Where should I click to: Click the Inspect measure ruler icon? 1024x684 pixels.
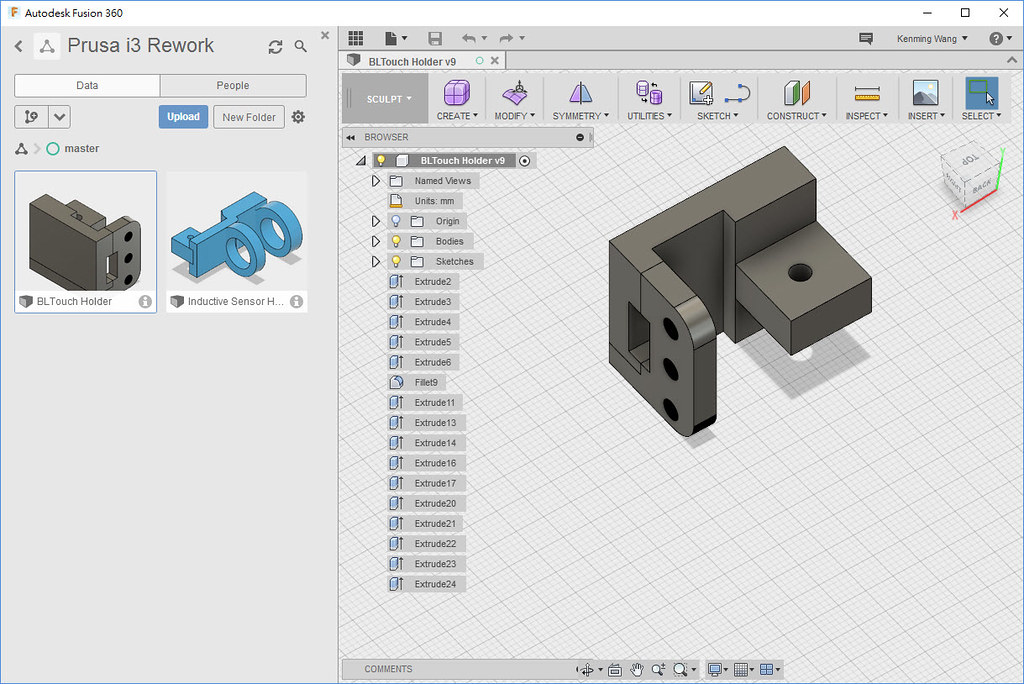click(866, 93)
